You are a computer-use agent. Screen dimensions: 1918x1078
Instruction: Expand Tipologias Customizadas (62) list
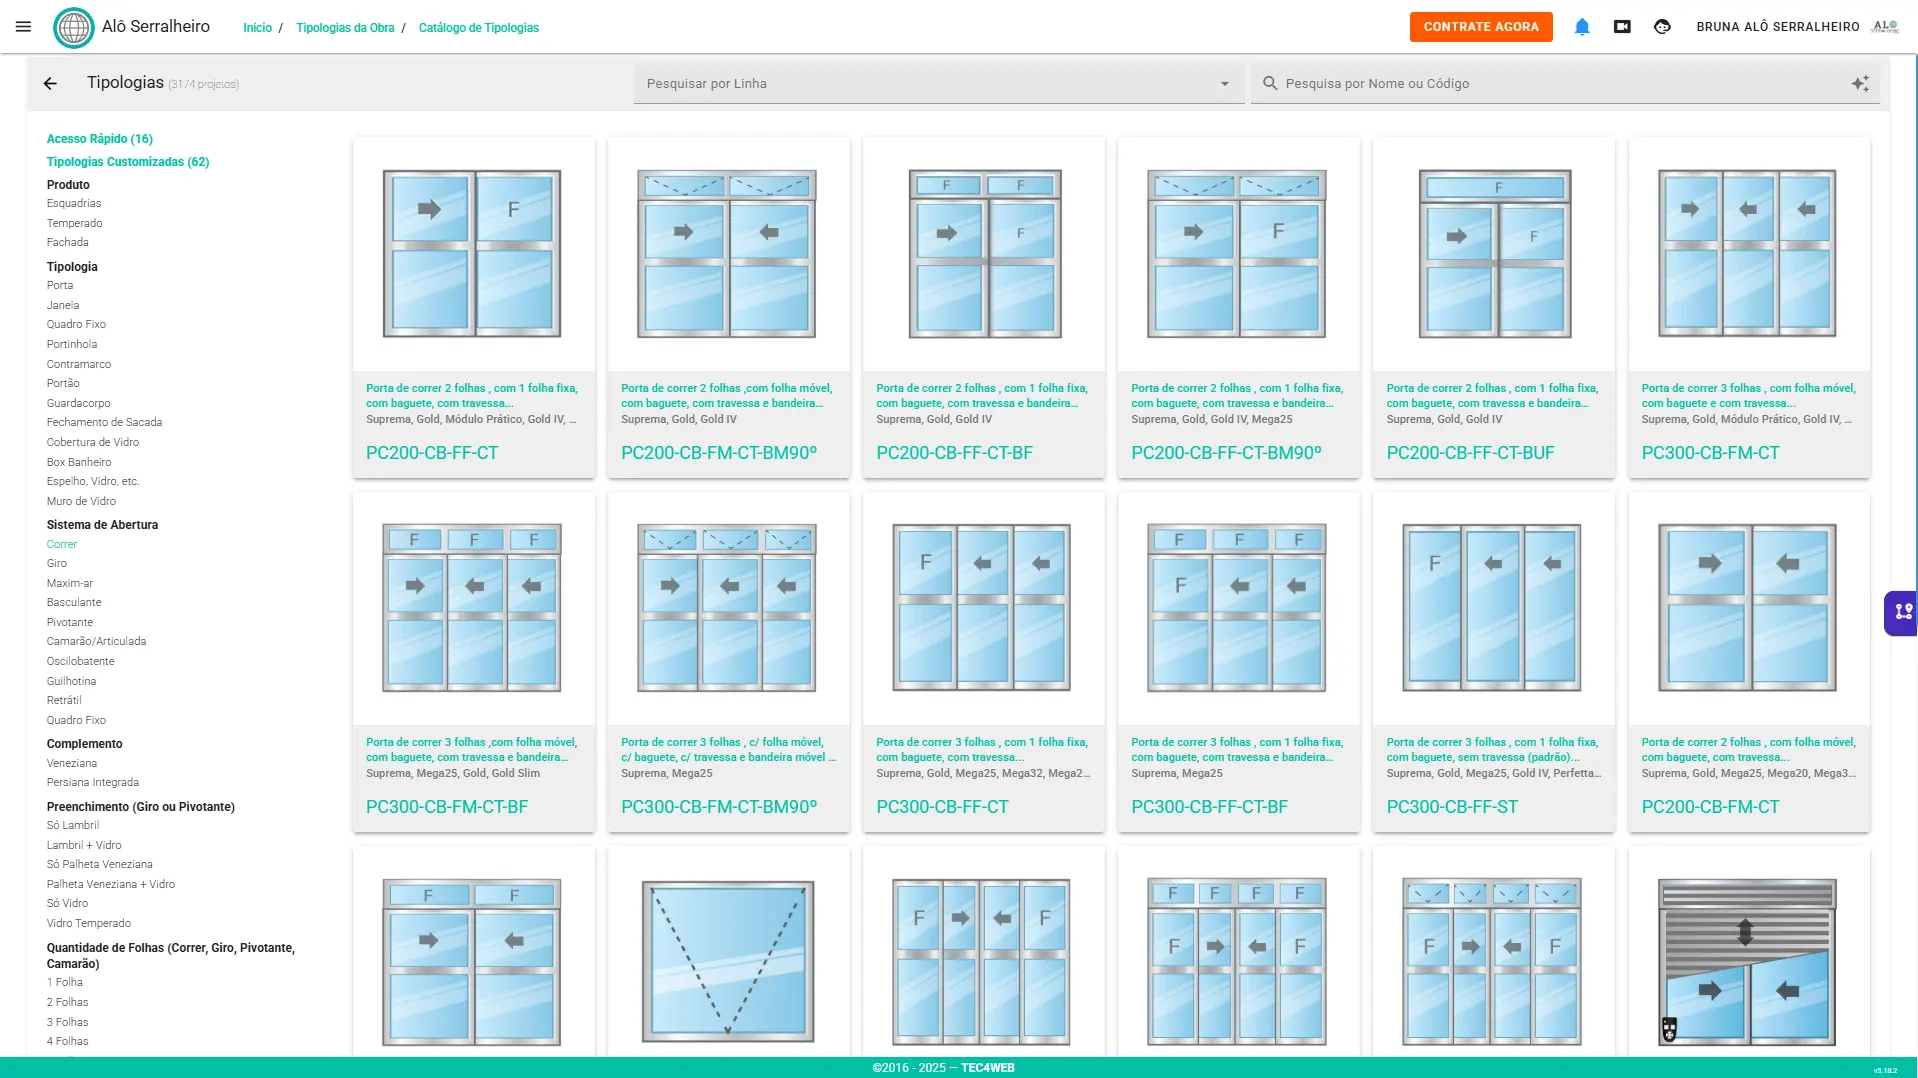(127, 162)
